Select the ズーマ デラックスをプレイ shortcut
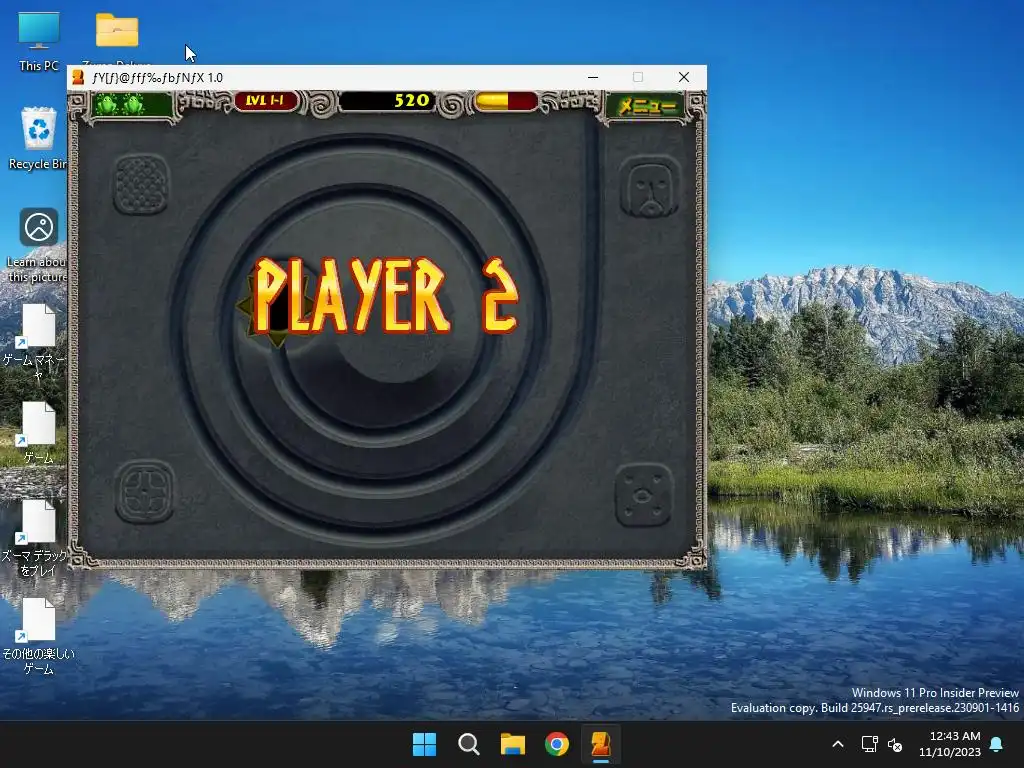Viewport: 1024px width, 768px height. (x=37, y=539)
